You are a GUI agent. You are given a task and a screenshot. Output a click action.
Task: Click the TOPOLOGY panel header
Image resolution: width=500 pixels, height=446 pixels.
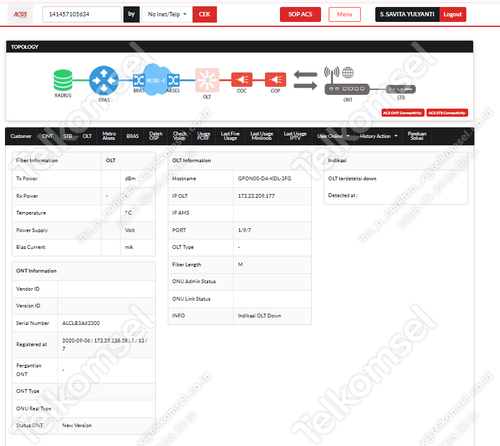point(239,47)
